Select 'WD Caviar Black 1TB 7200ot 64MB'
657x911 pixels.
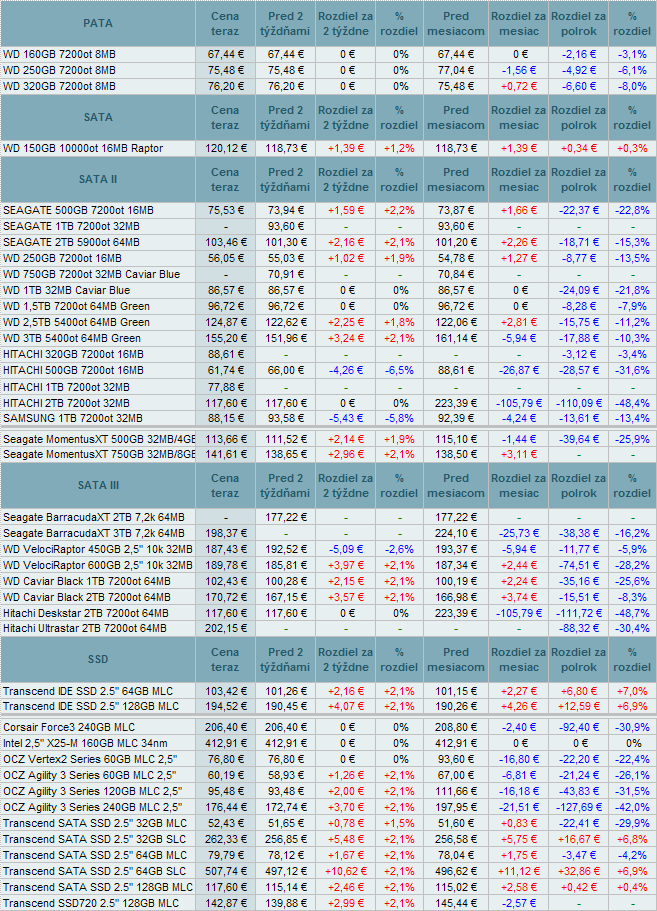coord(87,581)
